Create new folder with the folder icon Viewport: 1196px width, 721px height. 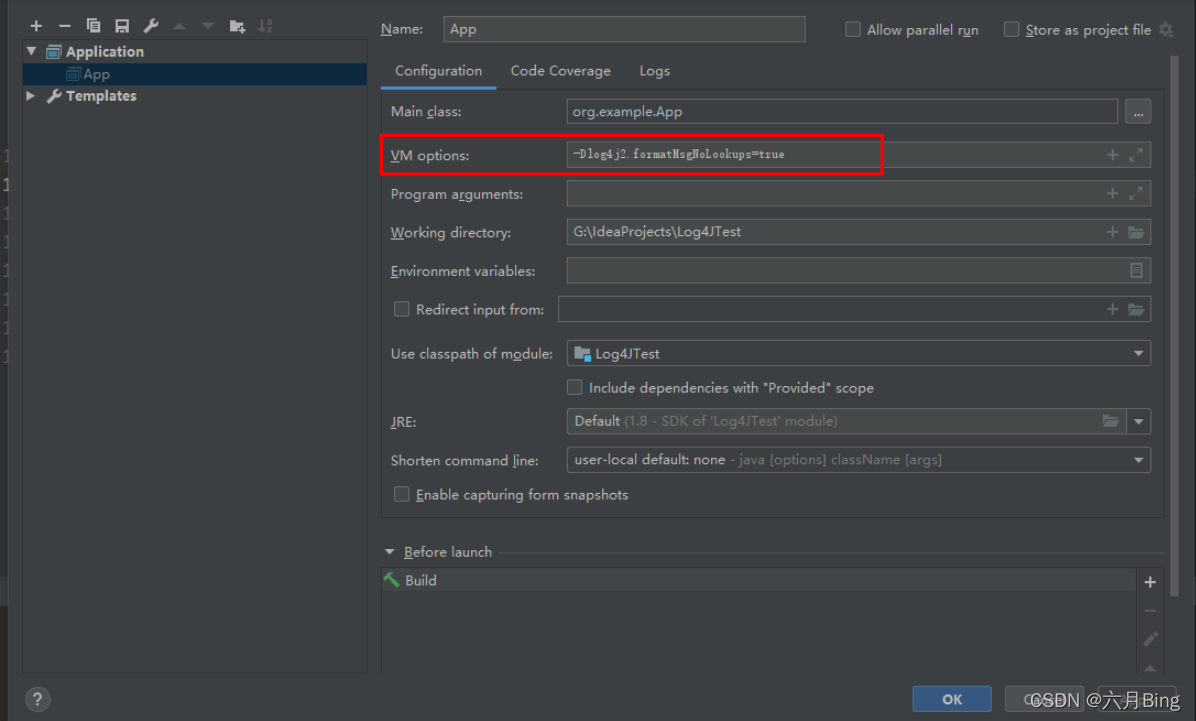pos(237,26)
